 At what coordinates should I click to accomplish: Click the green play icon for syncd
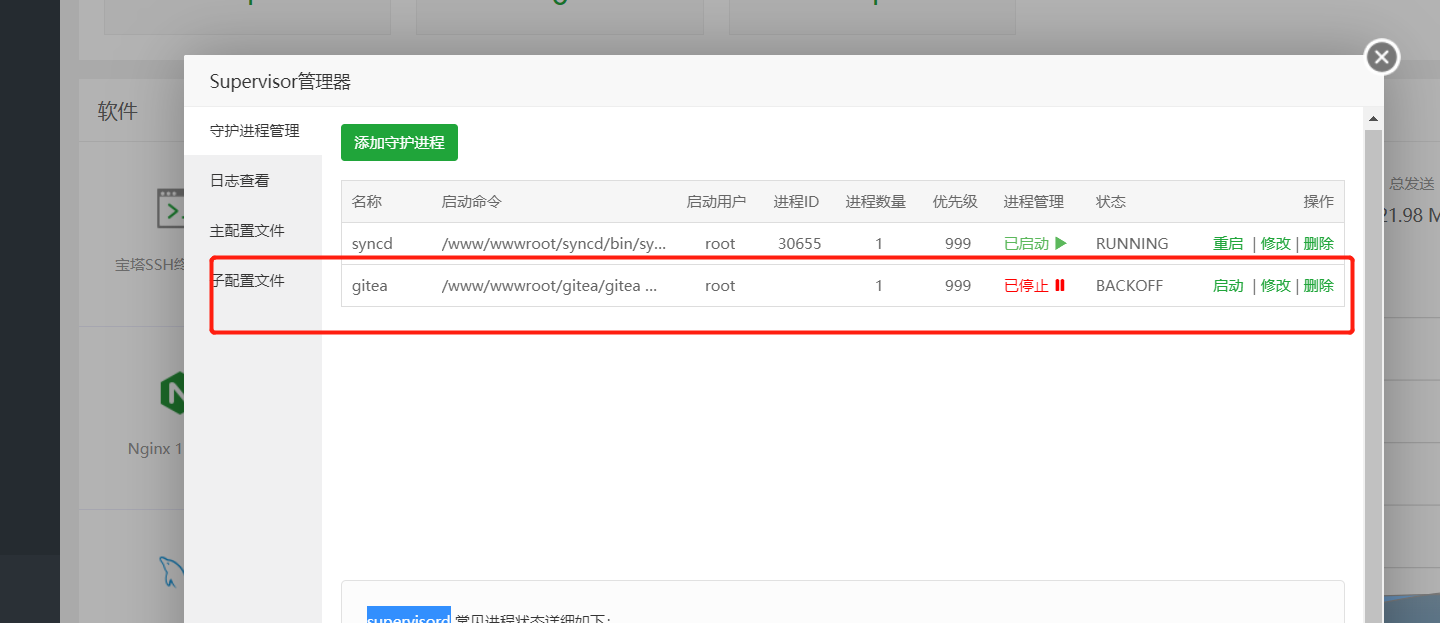pos(1061,243)
